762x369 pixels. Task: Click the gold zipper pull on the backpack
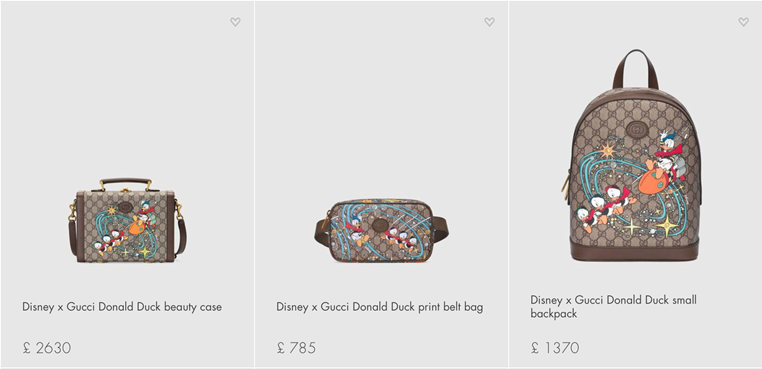(x=566, y=185)
